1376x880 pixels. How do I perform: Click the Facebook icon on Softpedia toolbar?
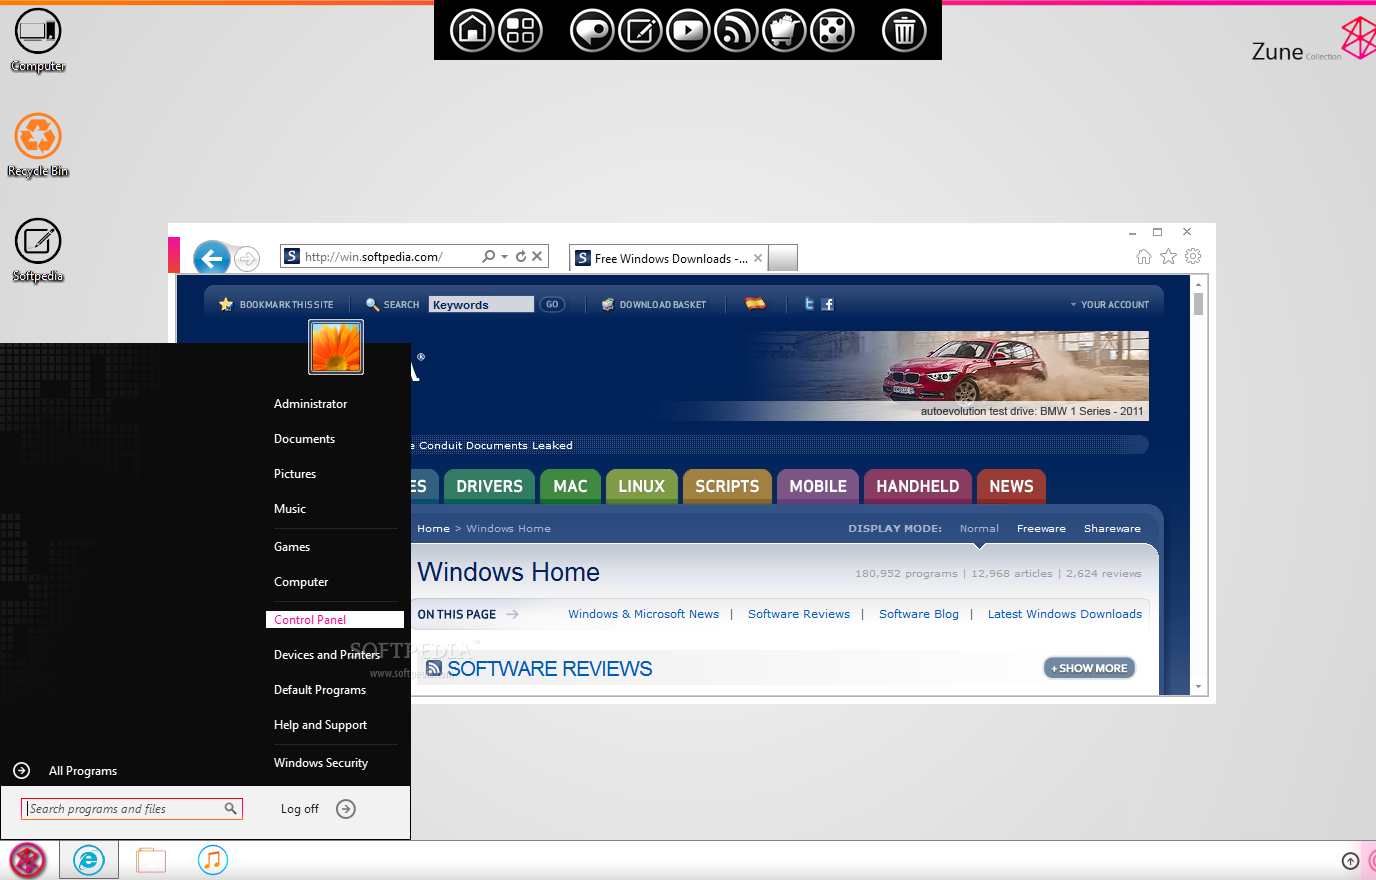coord(827,304)
